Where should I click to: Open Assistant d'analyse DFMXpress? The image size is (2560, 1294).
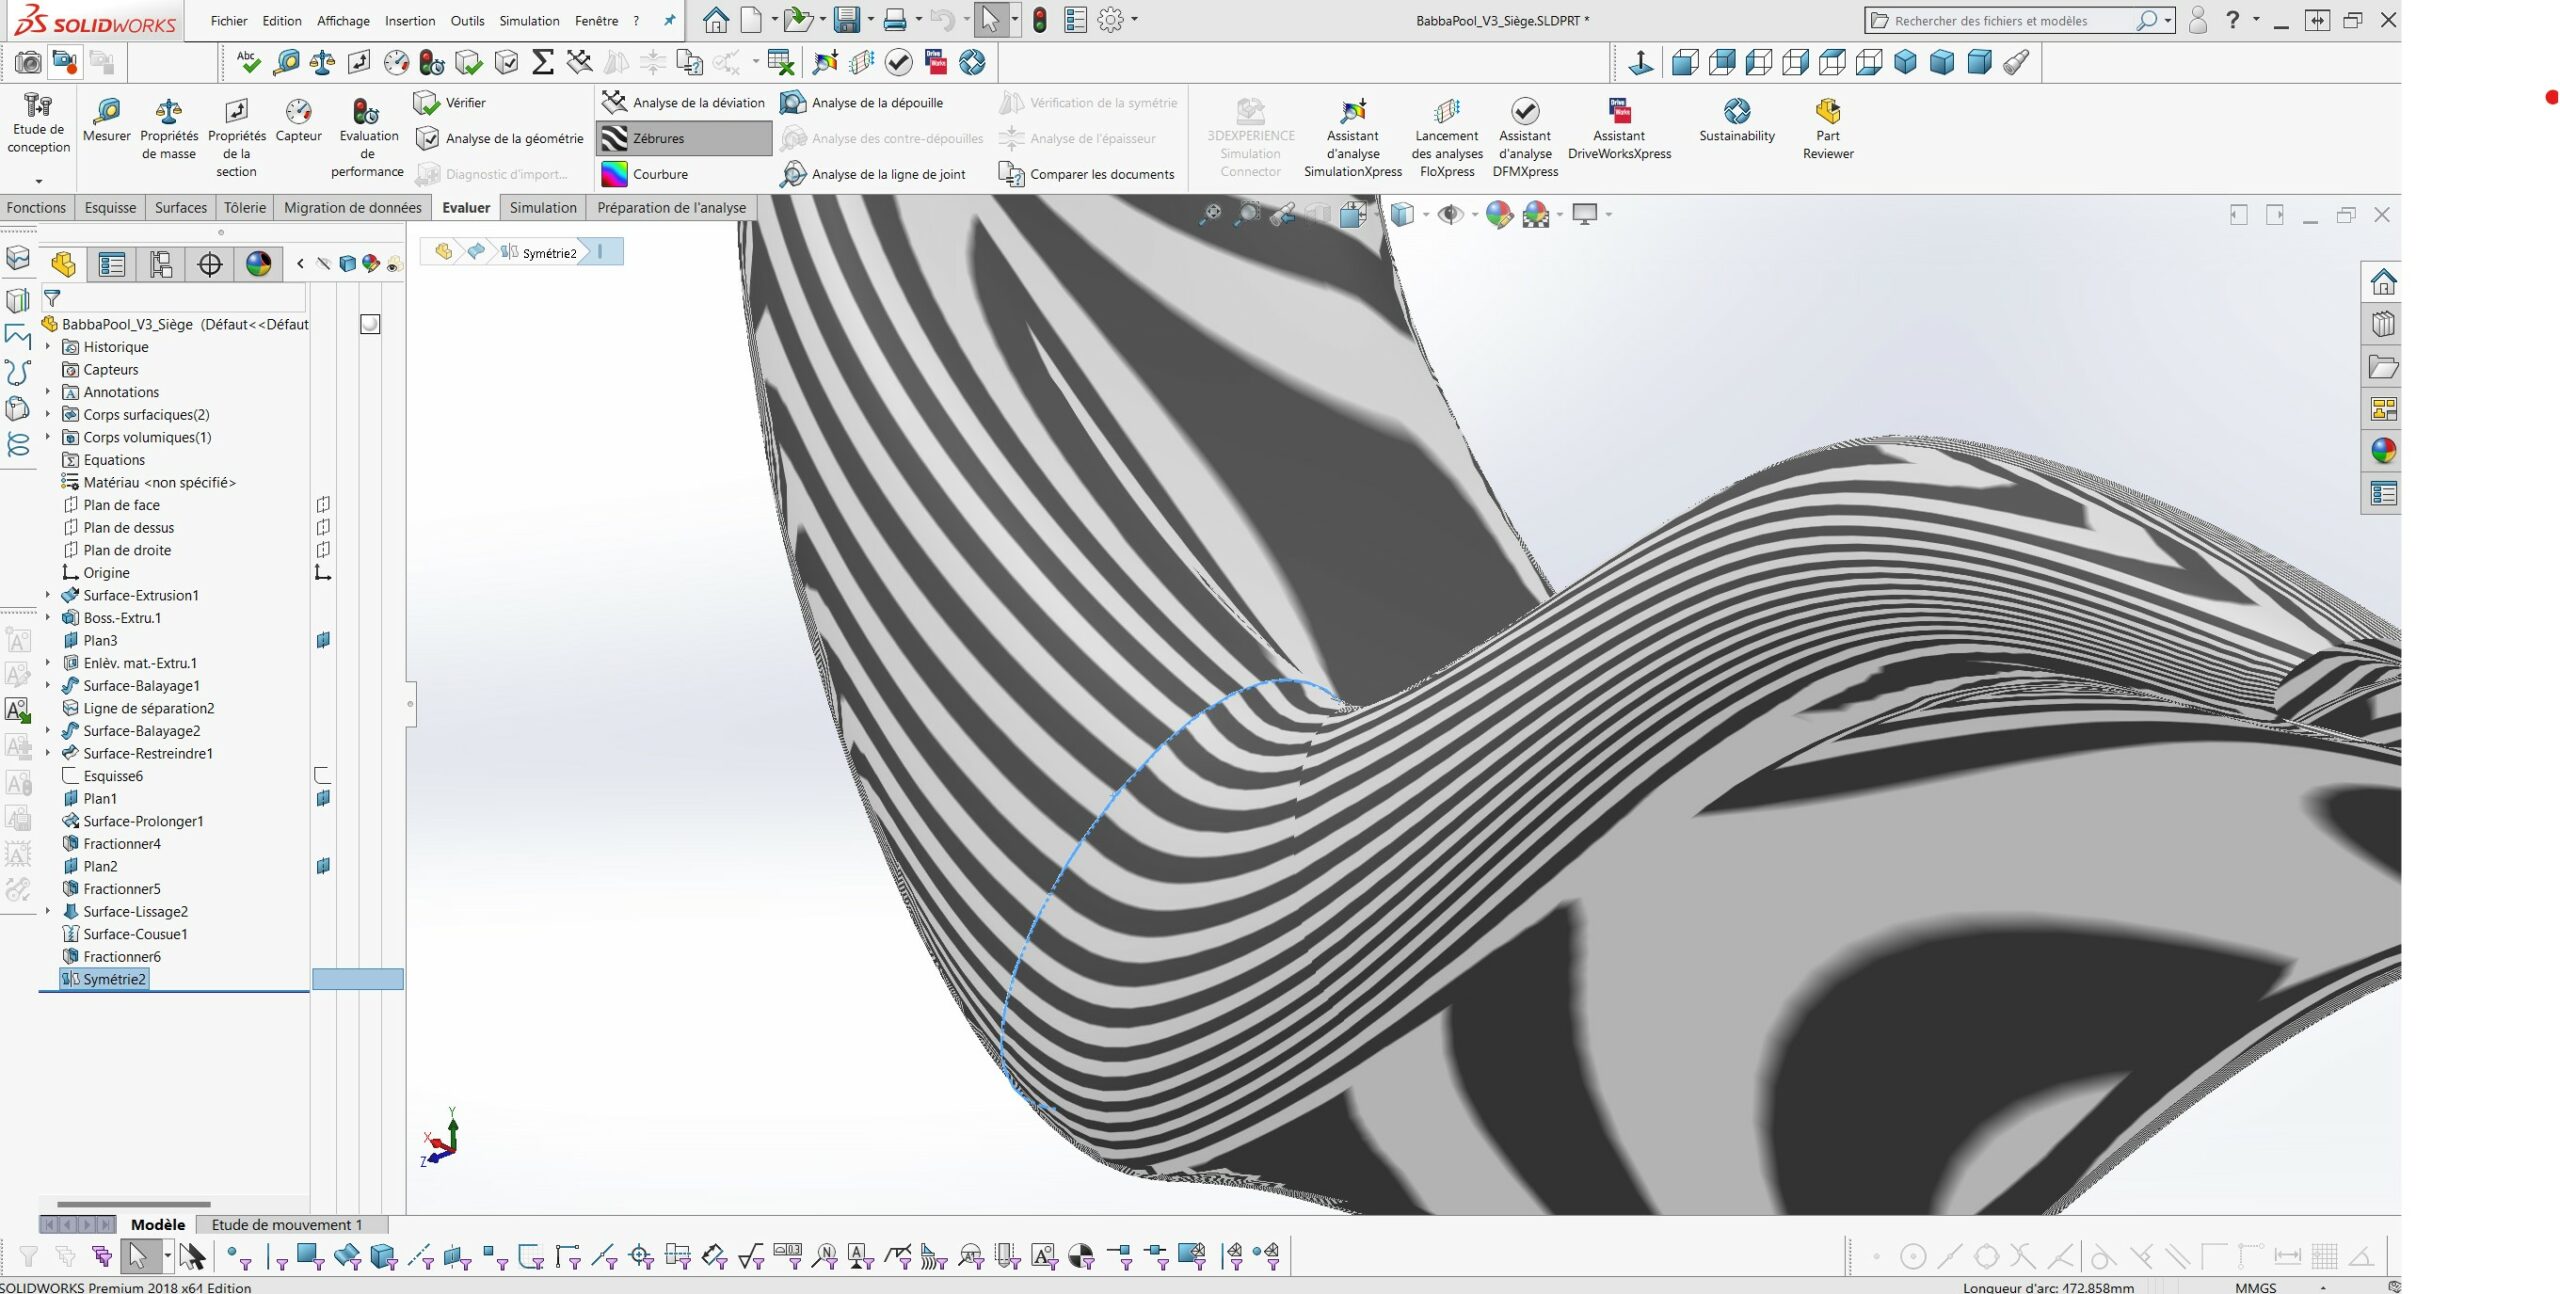1525,138
